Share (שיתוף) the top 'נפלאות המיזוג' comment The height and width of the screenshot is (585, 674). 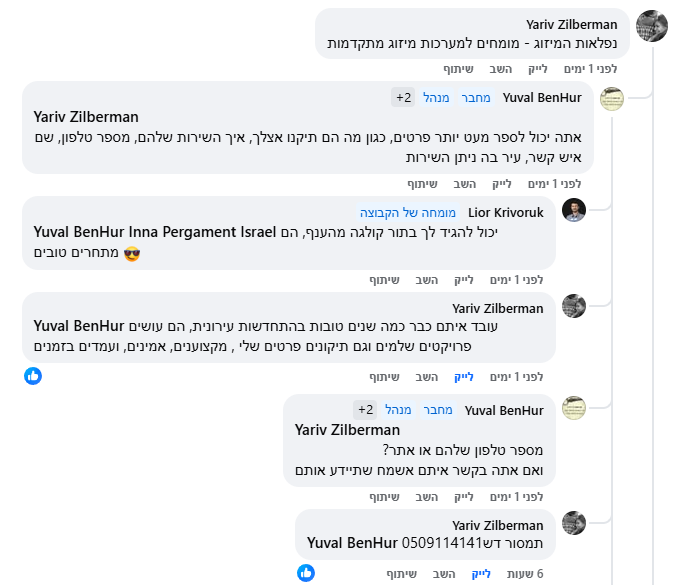tap(458, 69)
